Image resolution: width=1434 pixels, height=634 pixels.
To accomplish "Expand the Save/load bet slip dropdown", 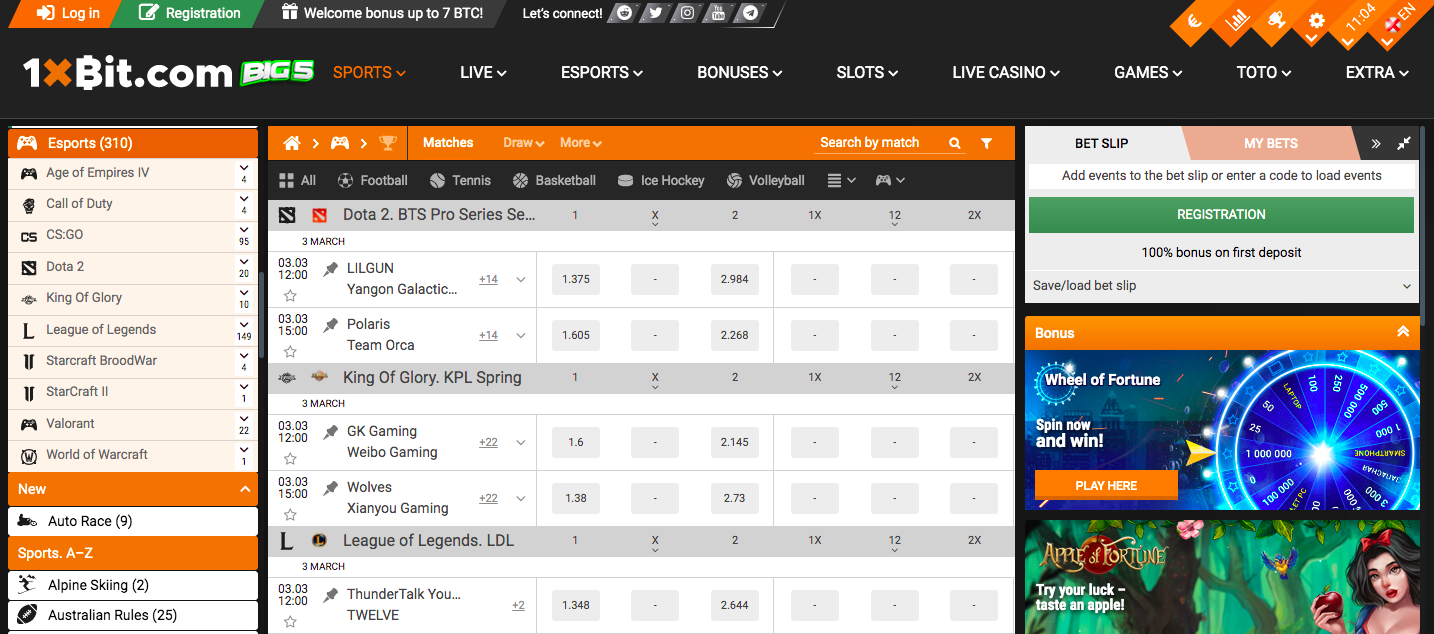I will coord(1221,285).
